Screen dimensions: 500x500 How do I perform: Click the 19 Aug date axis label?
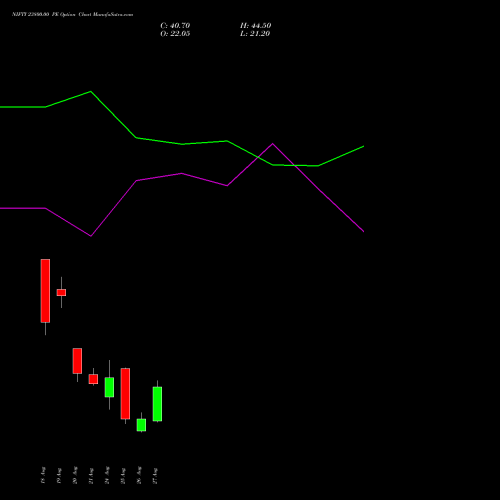click(x=59, y=475)
